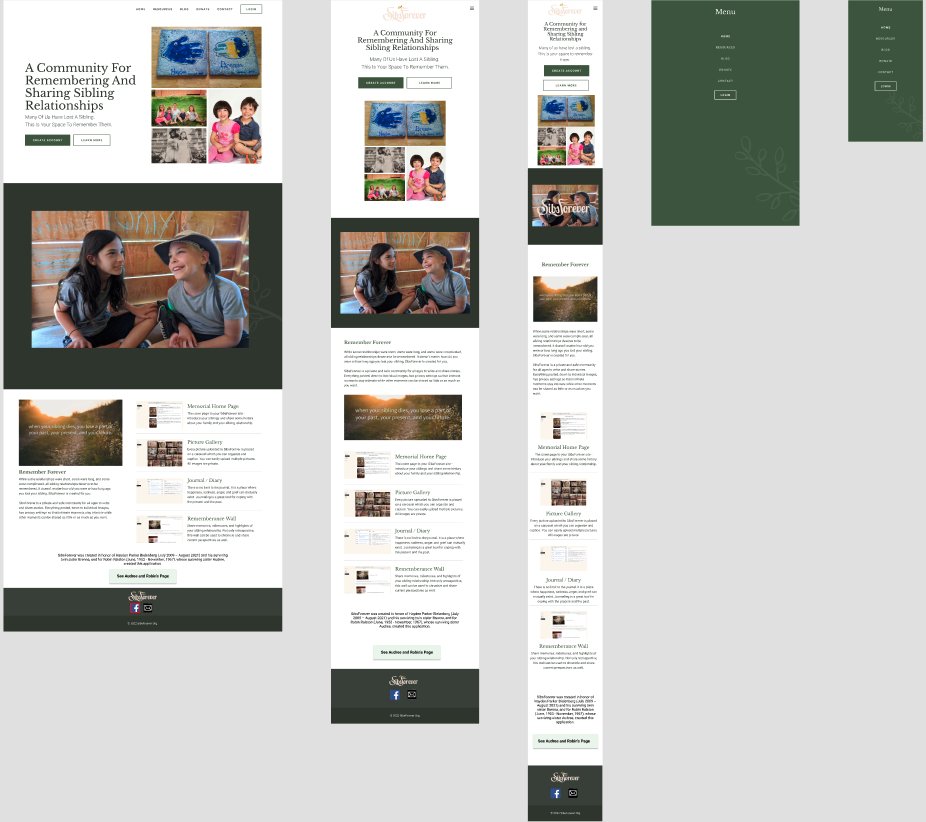This screenshot has height=822, width=926.
Task: Choose Home in the large green Menu panel
Action: pos(725,36)
